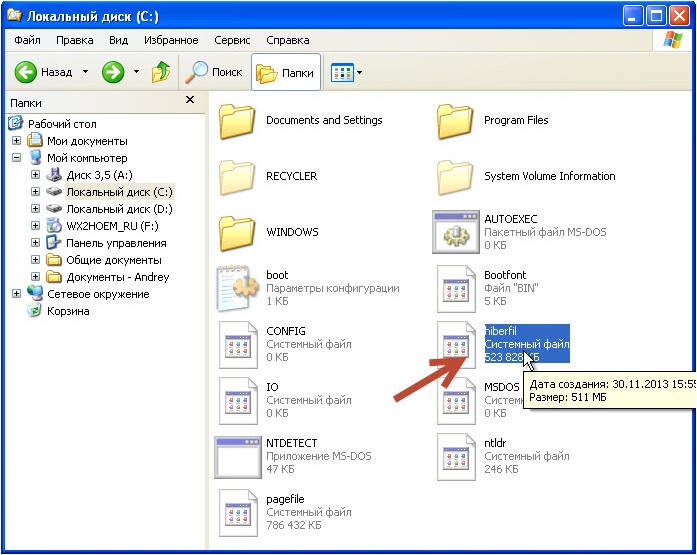This screenshot has width=697, height=555.
Task: Click MSDOS file name label
Action: coord(501,387)
